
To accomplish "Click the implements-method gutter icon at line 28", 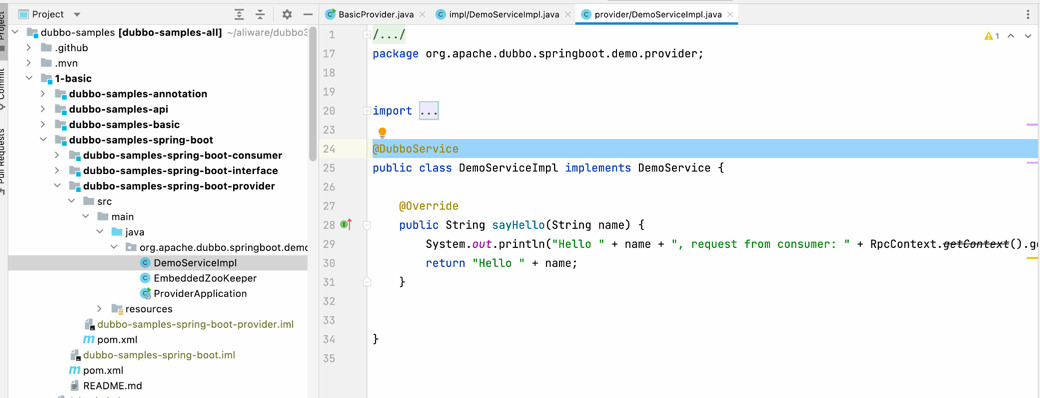I will click(346, 225).
